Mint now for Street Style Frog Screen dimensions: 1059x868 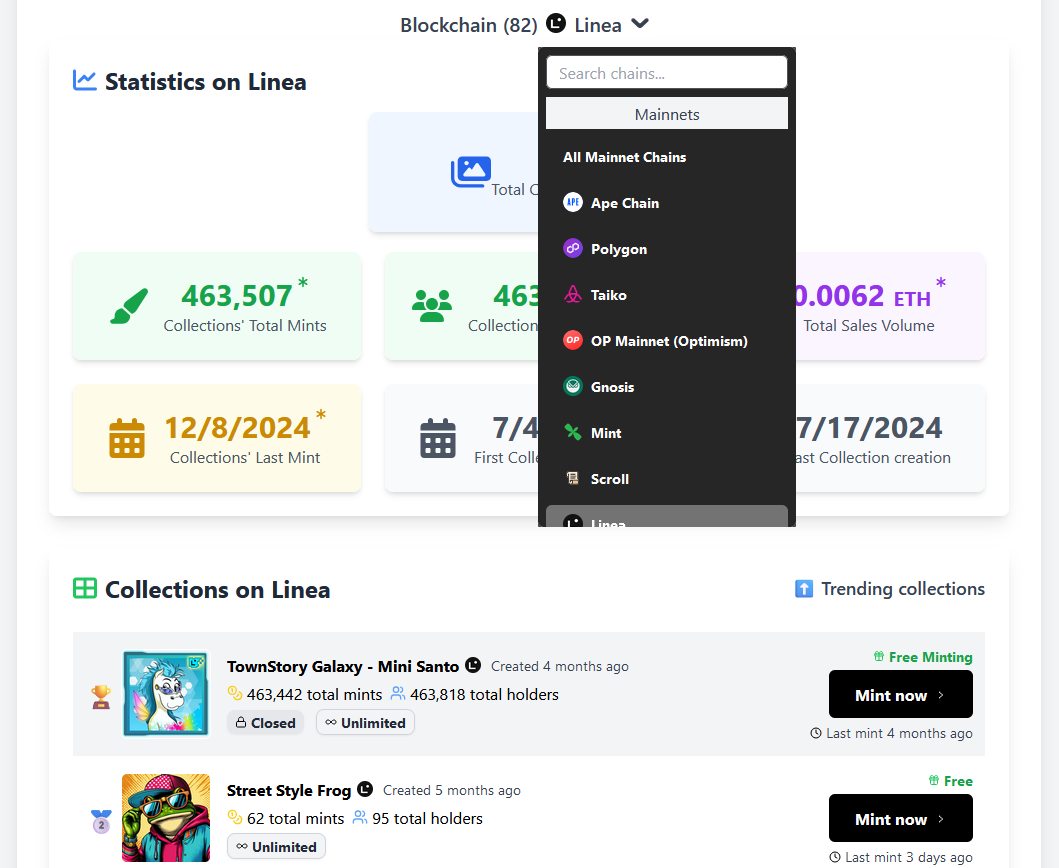[900, 819]
